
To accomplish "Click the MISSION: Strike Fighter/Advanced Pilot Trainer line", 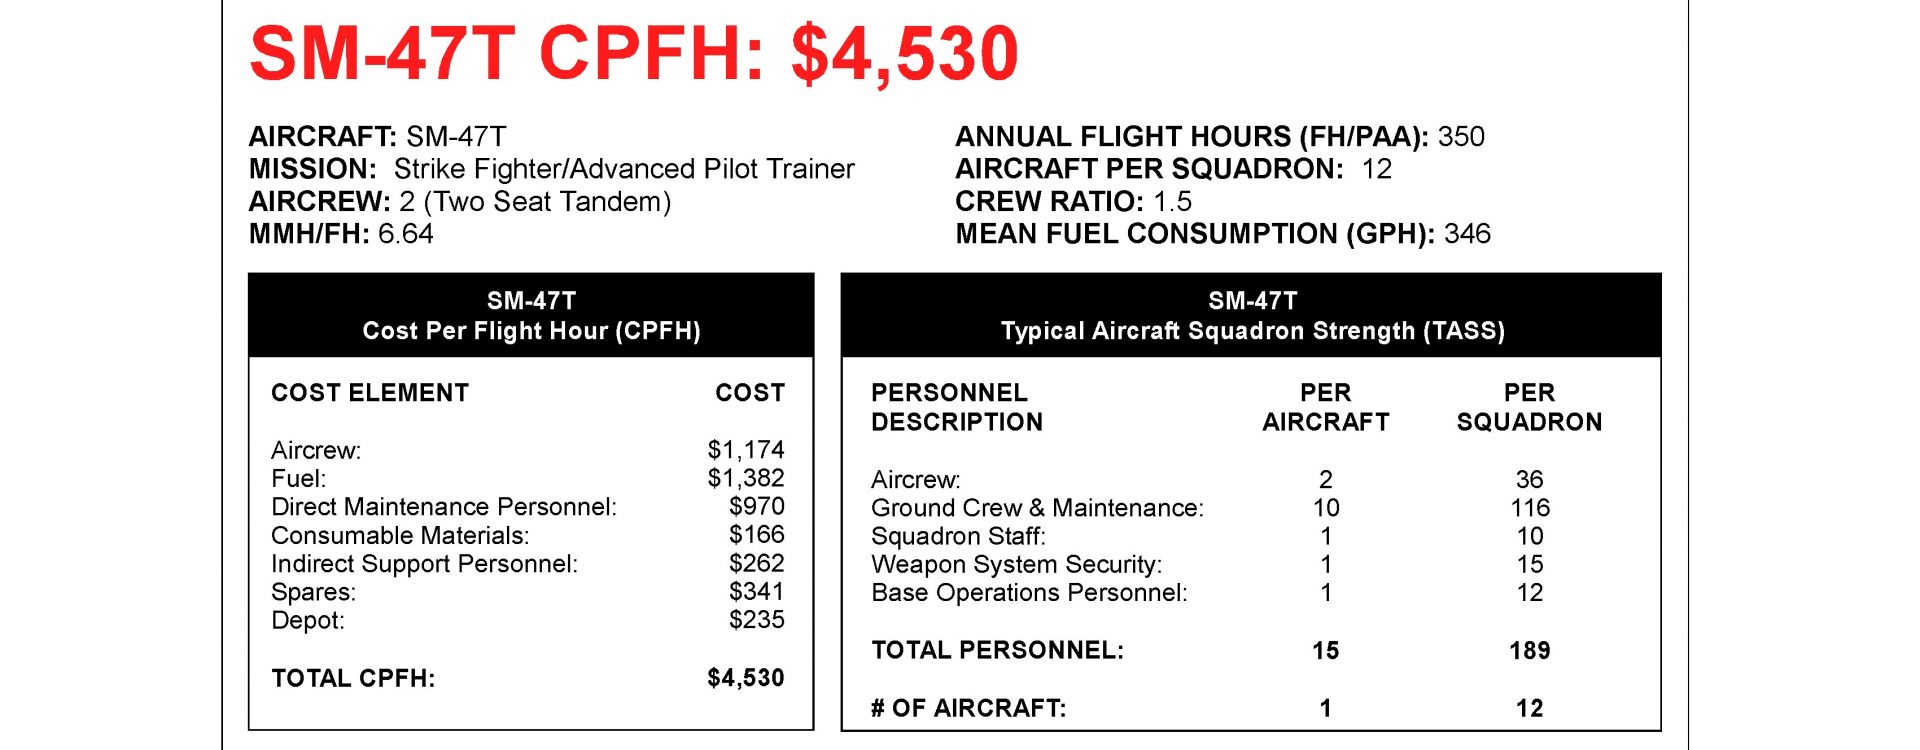I will coord(551,169).
